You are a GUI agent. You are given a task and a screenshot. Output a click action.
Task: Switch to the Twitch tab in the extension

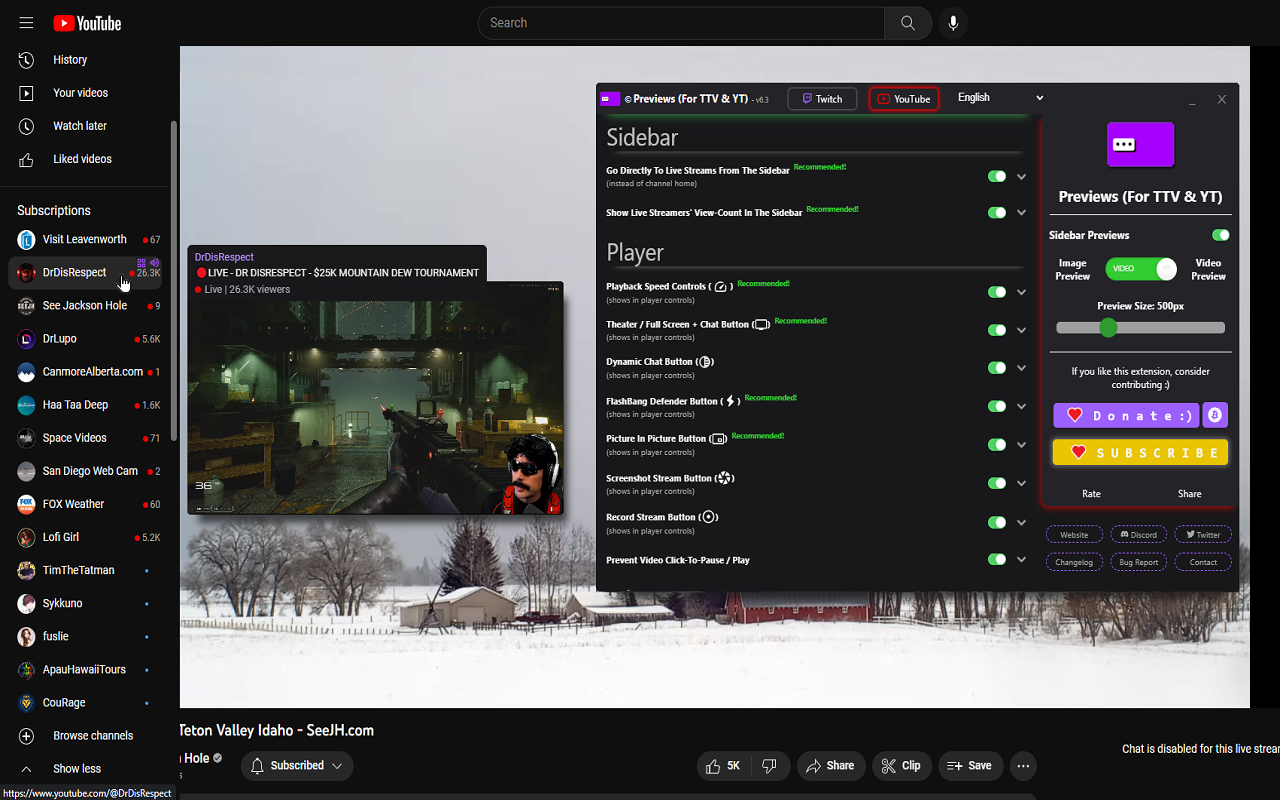822,98
